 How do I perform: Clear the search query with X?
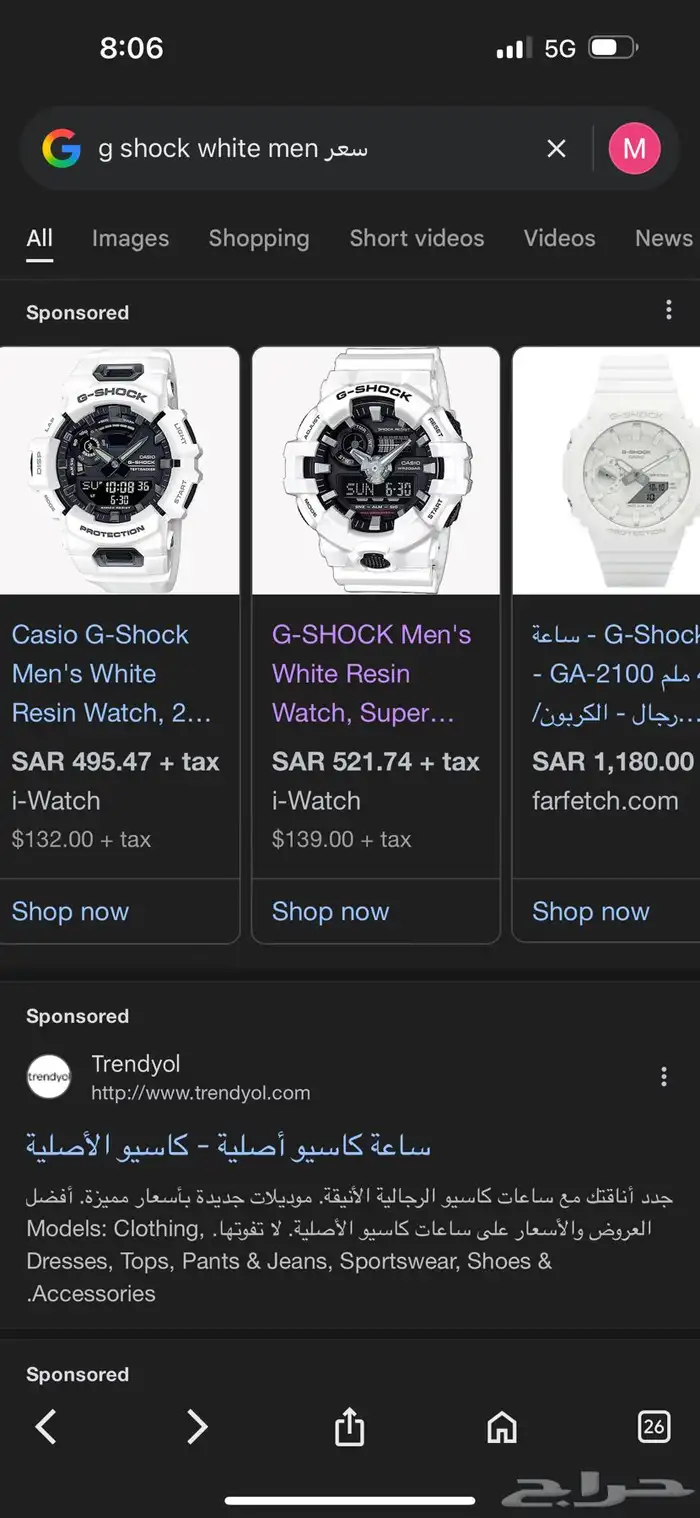[556, 149]
